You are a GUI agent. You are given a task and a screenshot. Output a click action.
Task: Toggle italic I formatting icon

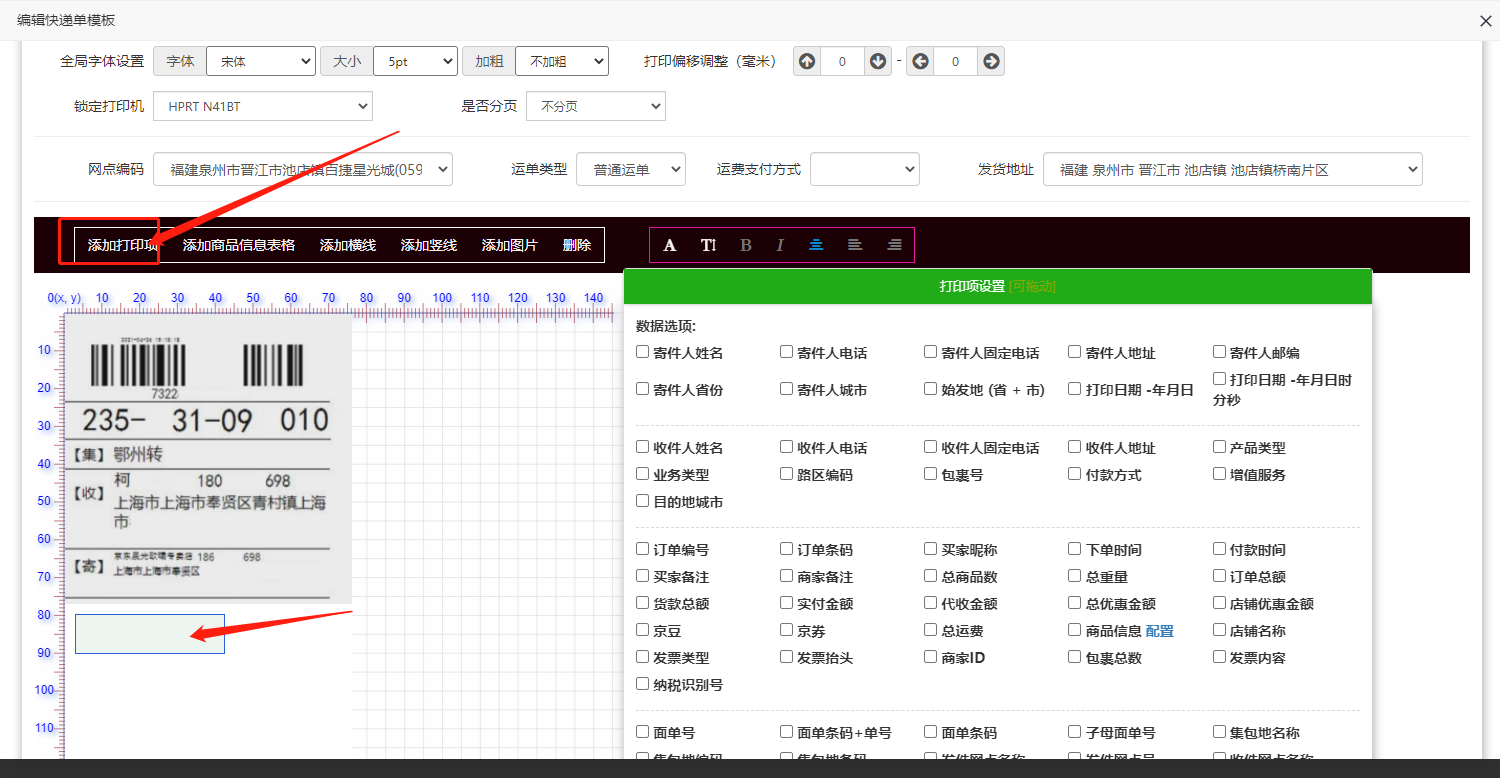point(780,245)
